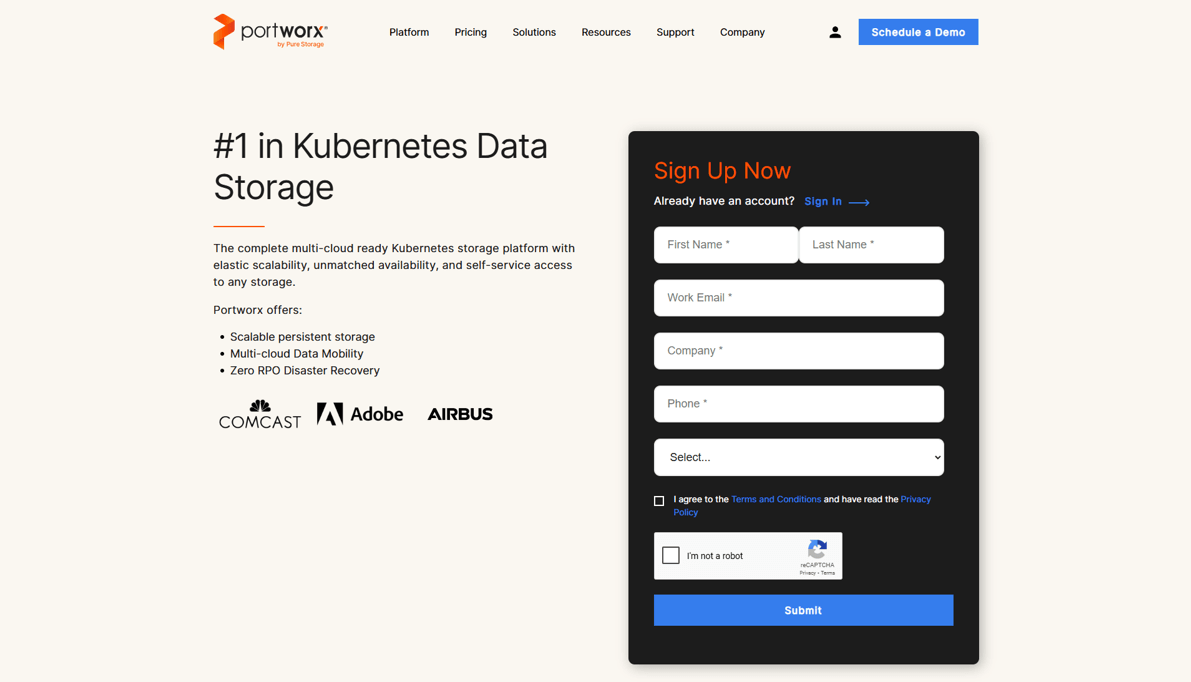This screenshot has height=682, width=1191.
Task: Open the Solutions menu
Action: tap(534, 33)
